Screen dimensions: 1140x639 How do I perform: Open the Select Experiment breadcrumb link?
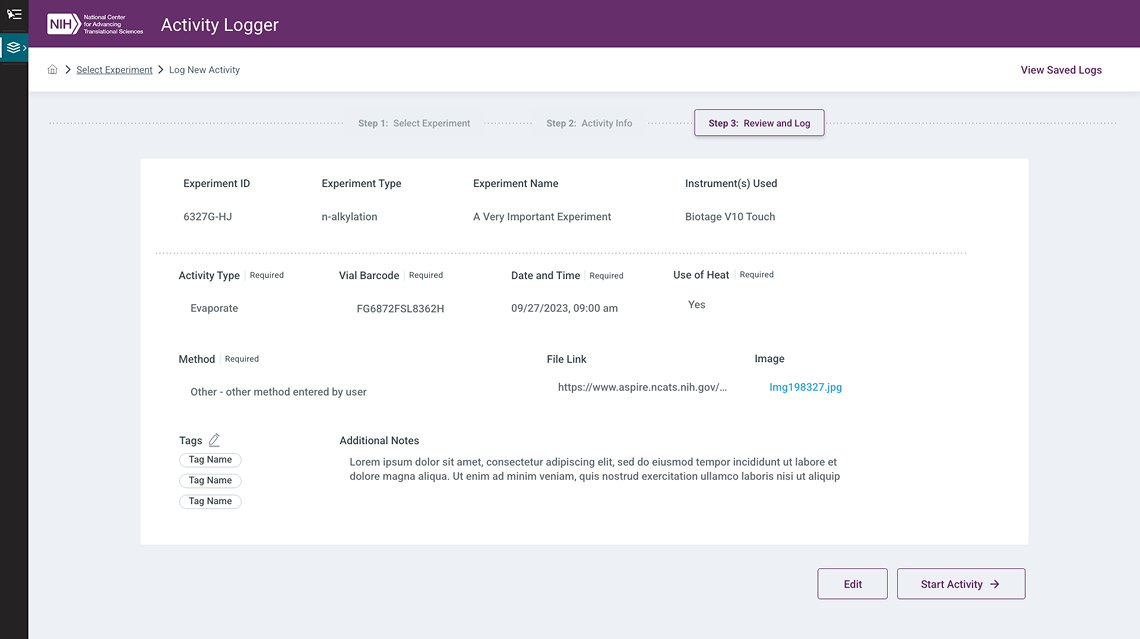(x=114, y=69)
